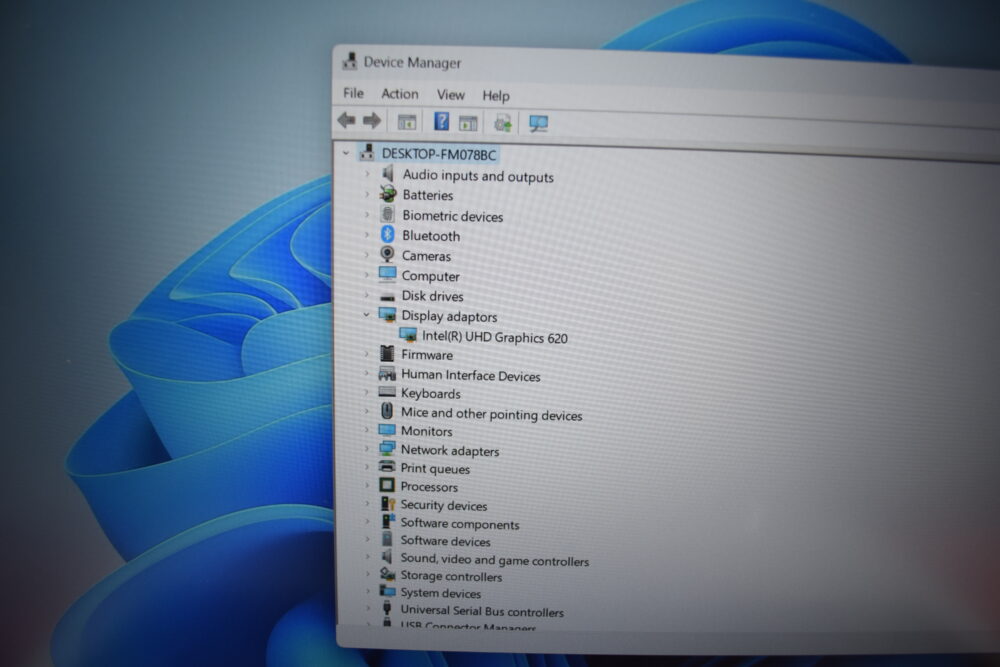The width and height of the screenshot is (1000, 667).
Task: Select the System devices label
Action: 441,593
